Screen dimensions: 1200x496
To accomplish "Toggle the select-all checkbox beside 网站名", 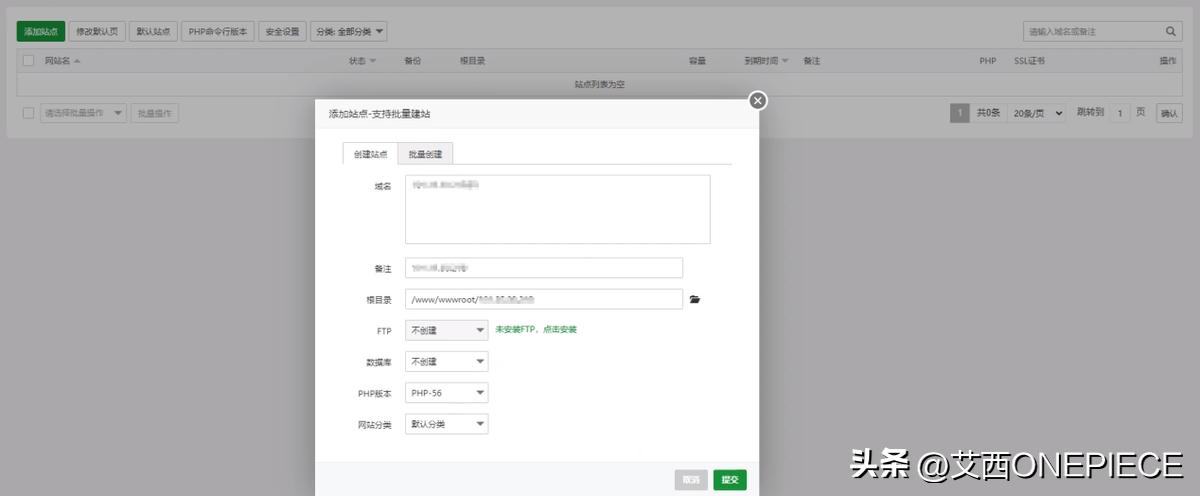I will [x=29, y=61].
